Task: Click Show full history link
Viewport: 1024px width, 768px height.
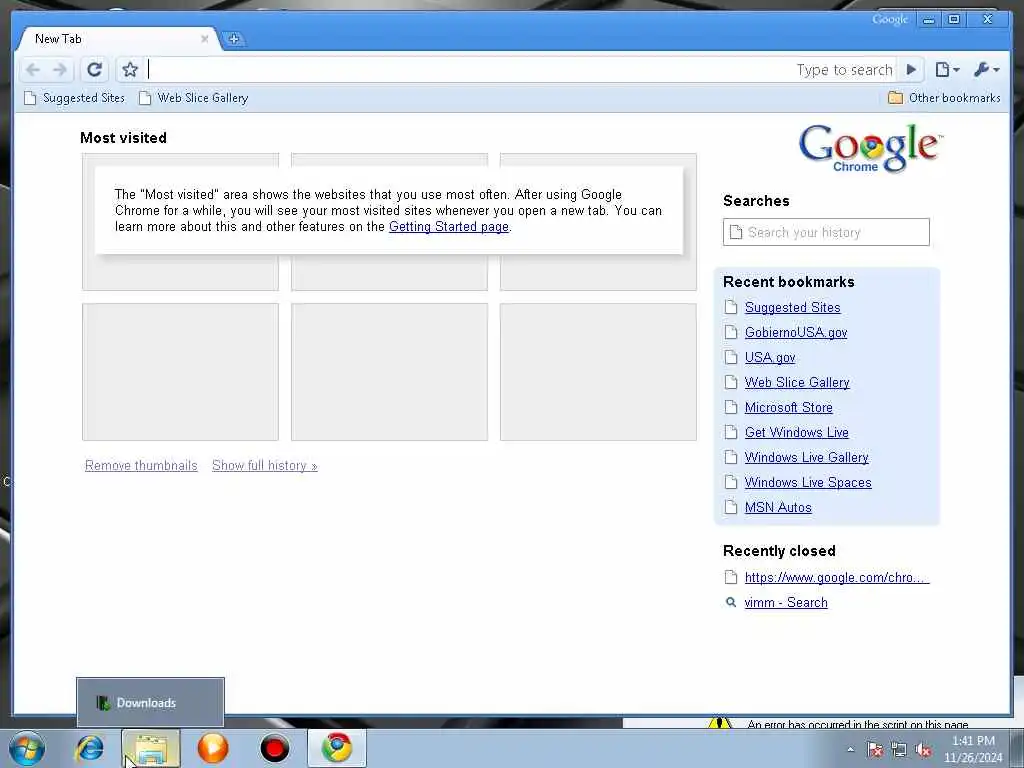Action: pyautogui.click(x=264, y=466)
